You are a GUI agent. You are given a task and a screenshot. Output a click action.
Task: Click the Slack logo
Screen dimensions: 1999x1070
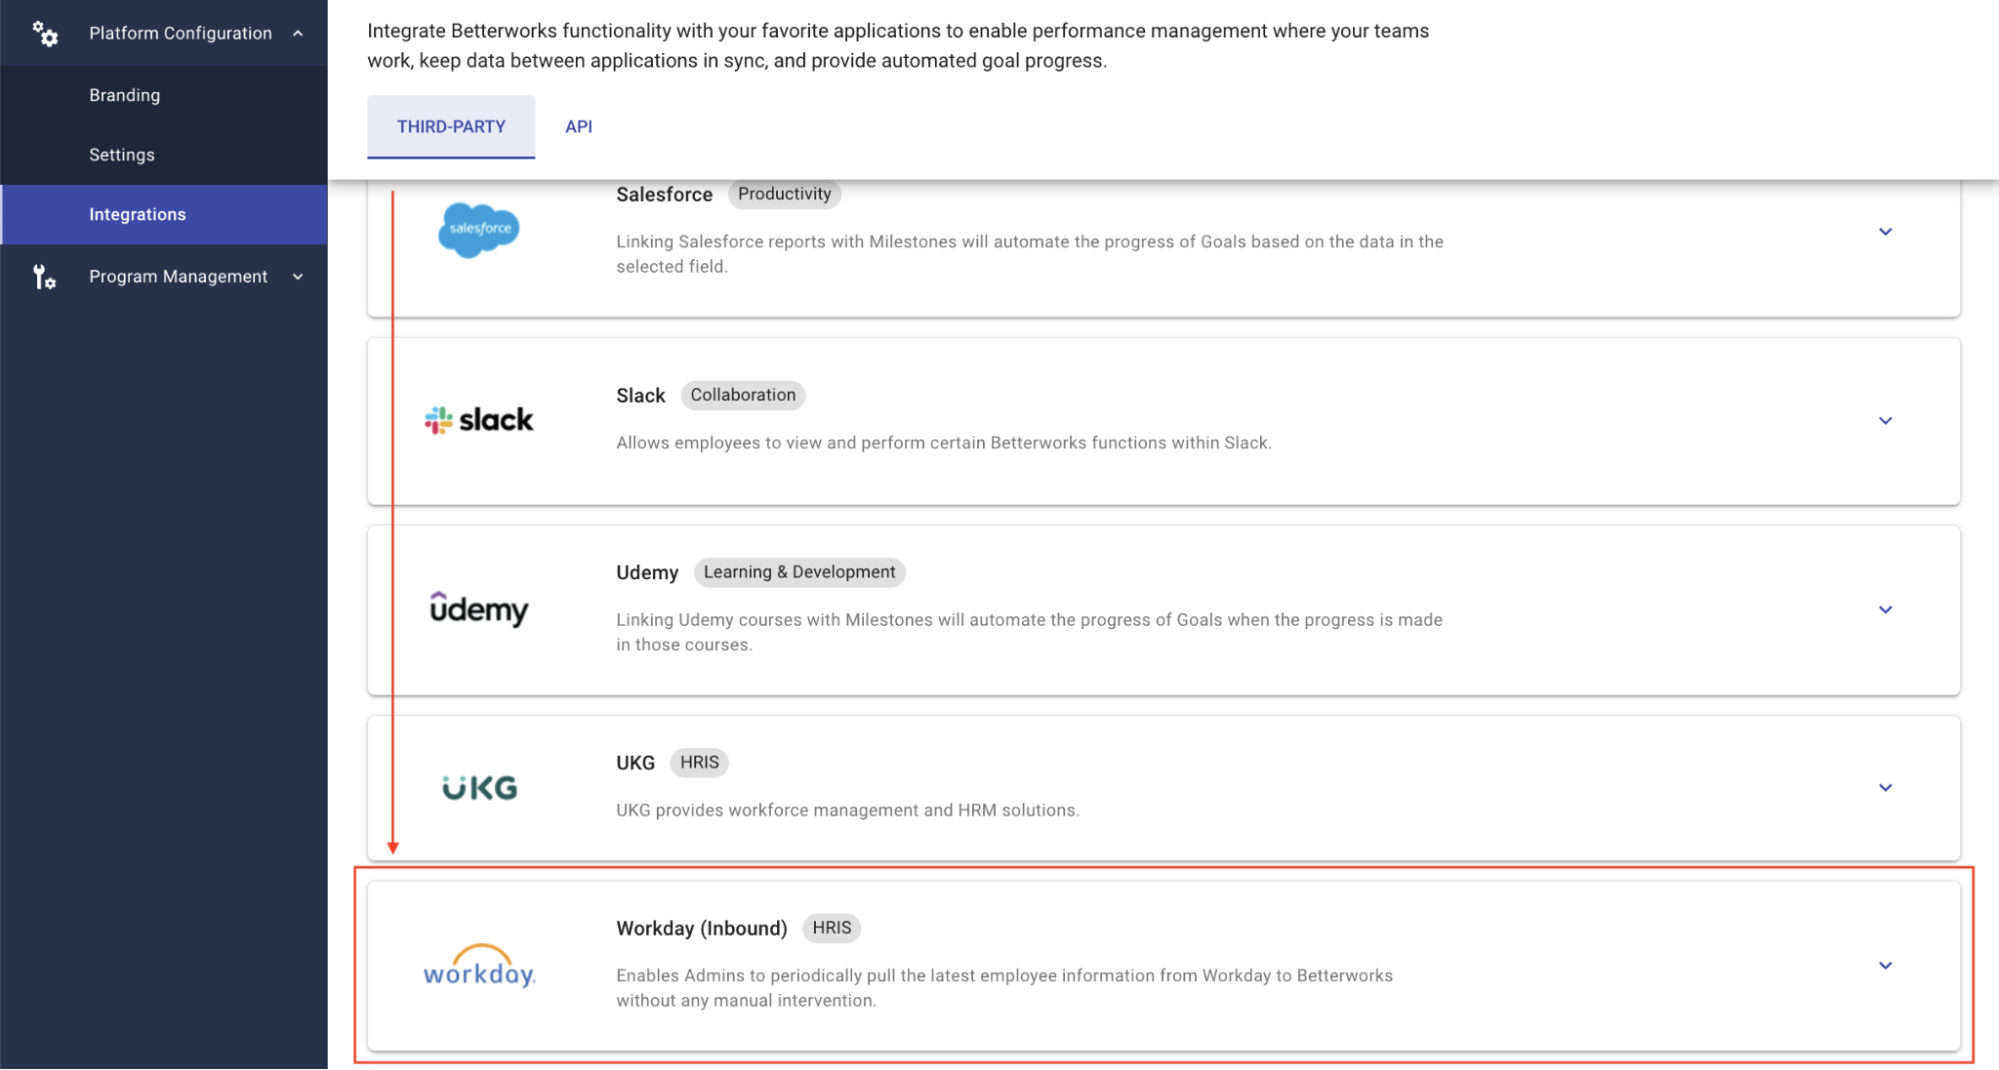tap(479, 420)
